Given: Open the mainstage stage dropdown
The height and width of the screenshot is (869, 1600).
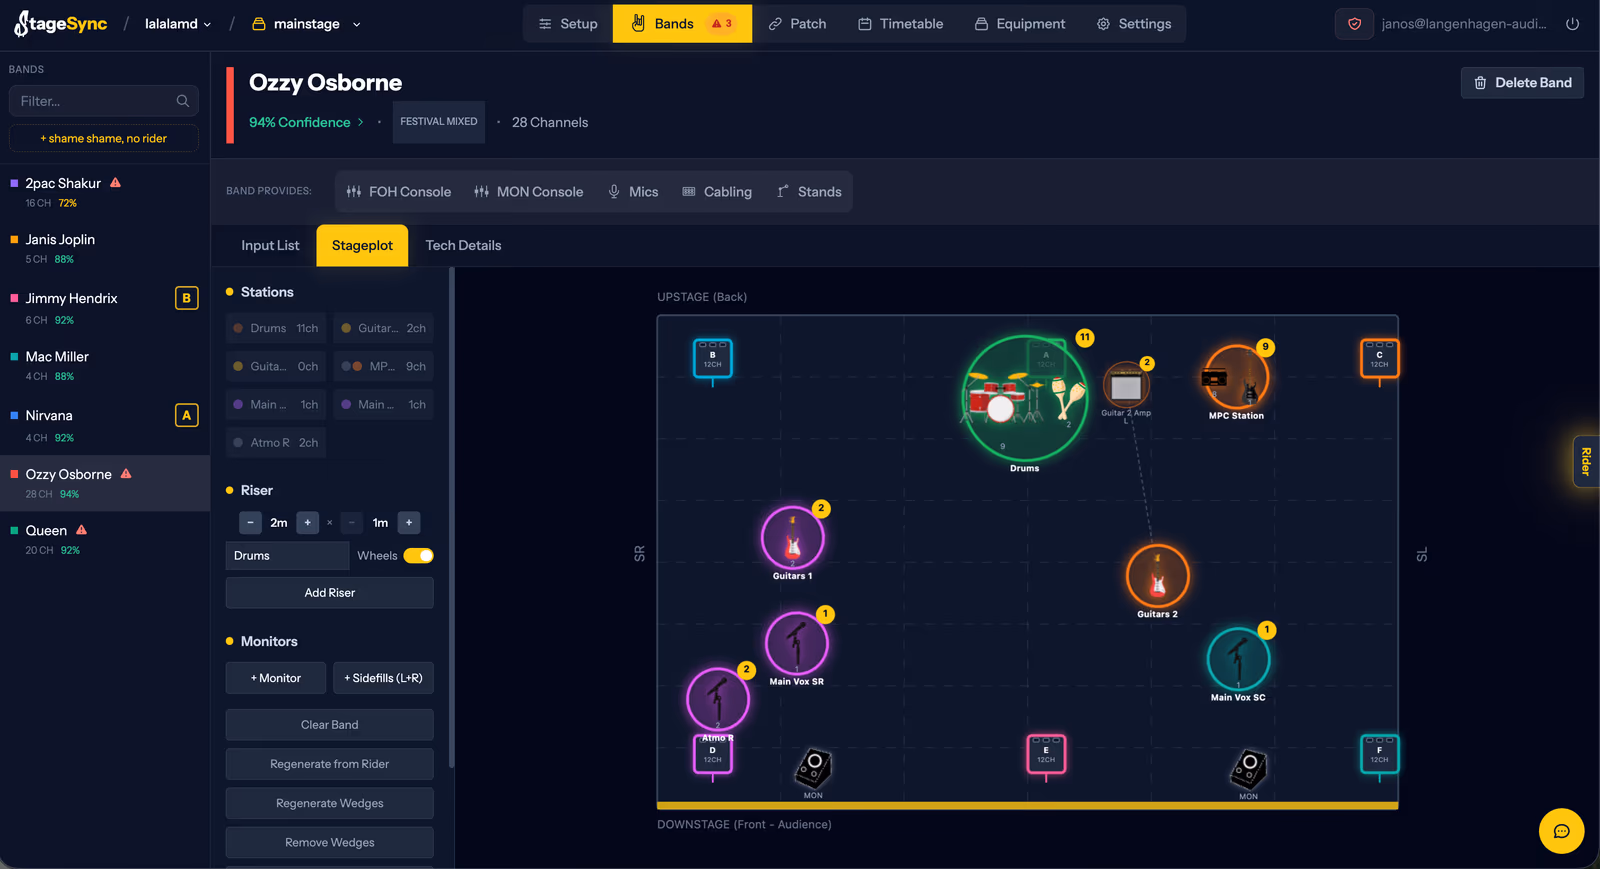Looking at the screenshot, I should [306, 24].
